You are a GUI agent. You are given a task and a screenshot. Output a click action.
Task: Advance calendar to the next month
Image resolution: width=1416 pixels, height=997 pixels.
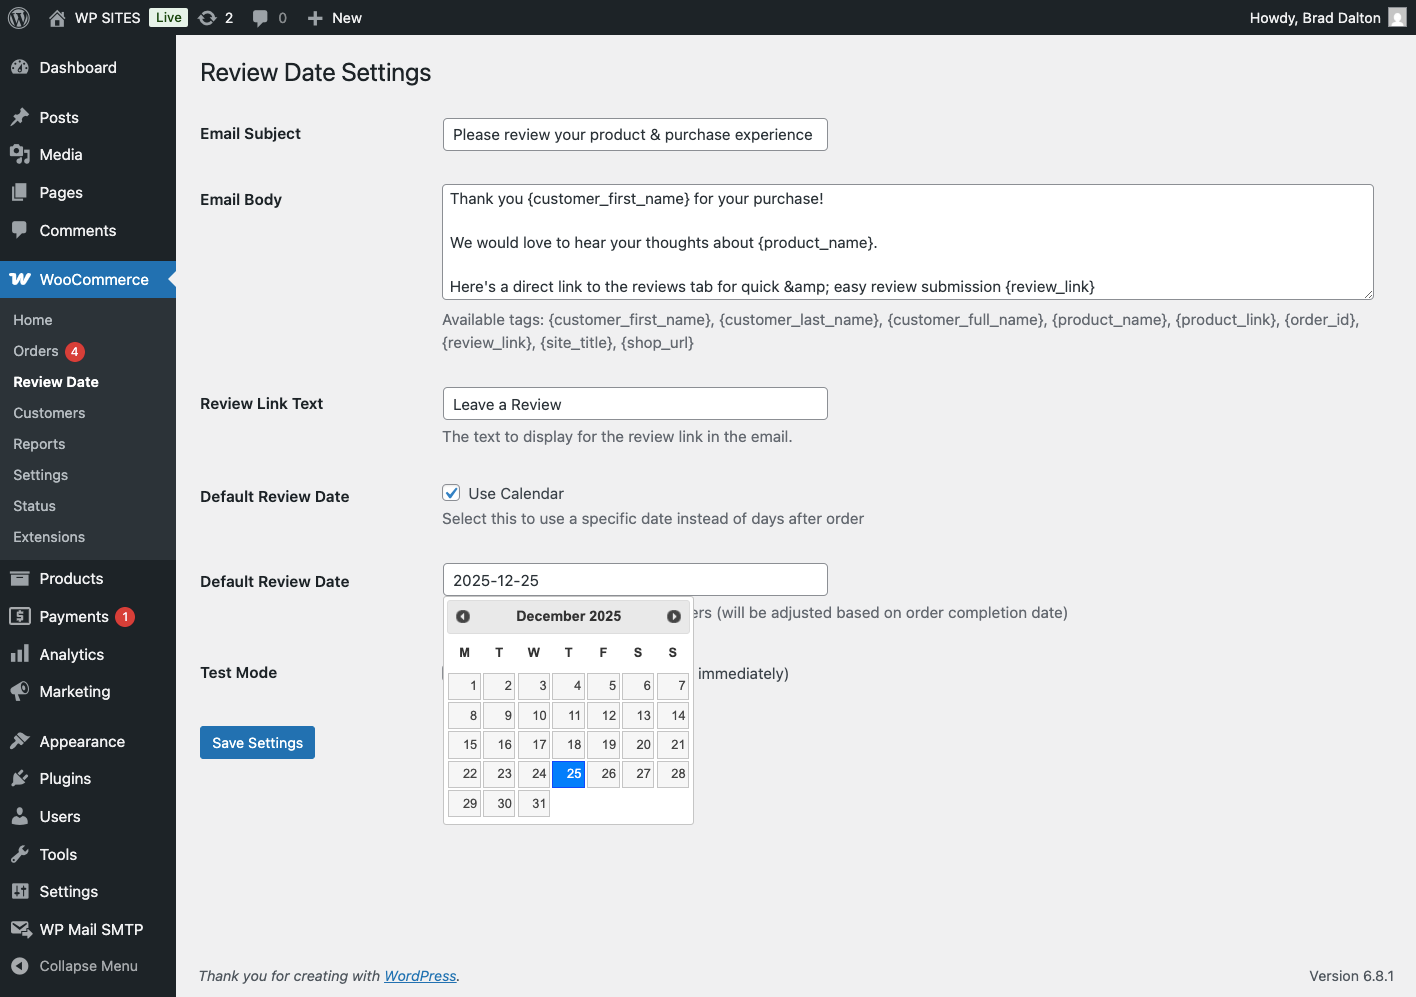[x=674, y=617]
